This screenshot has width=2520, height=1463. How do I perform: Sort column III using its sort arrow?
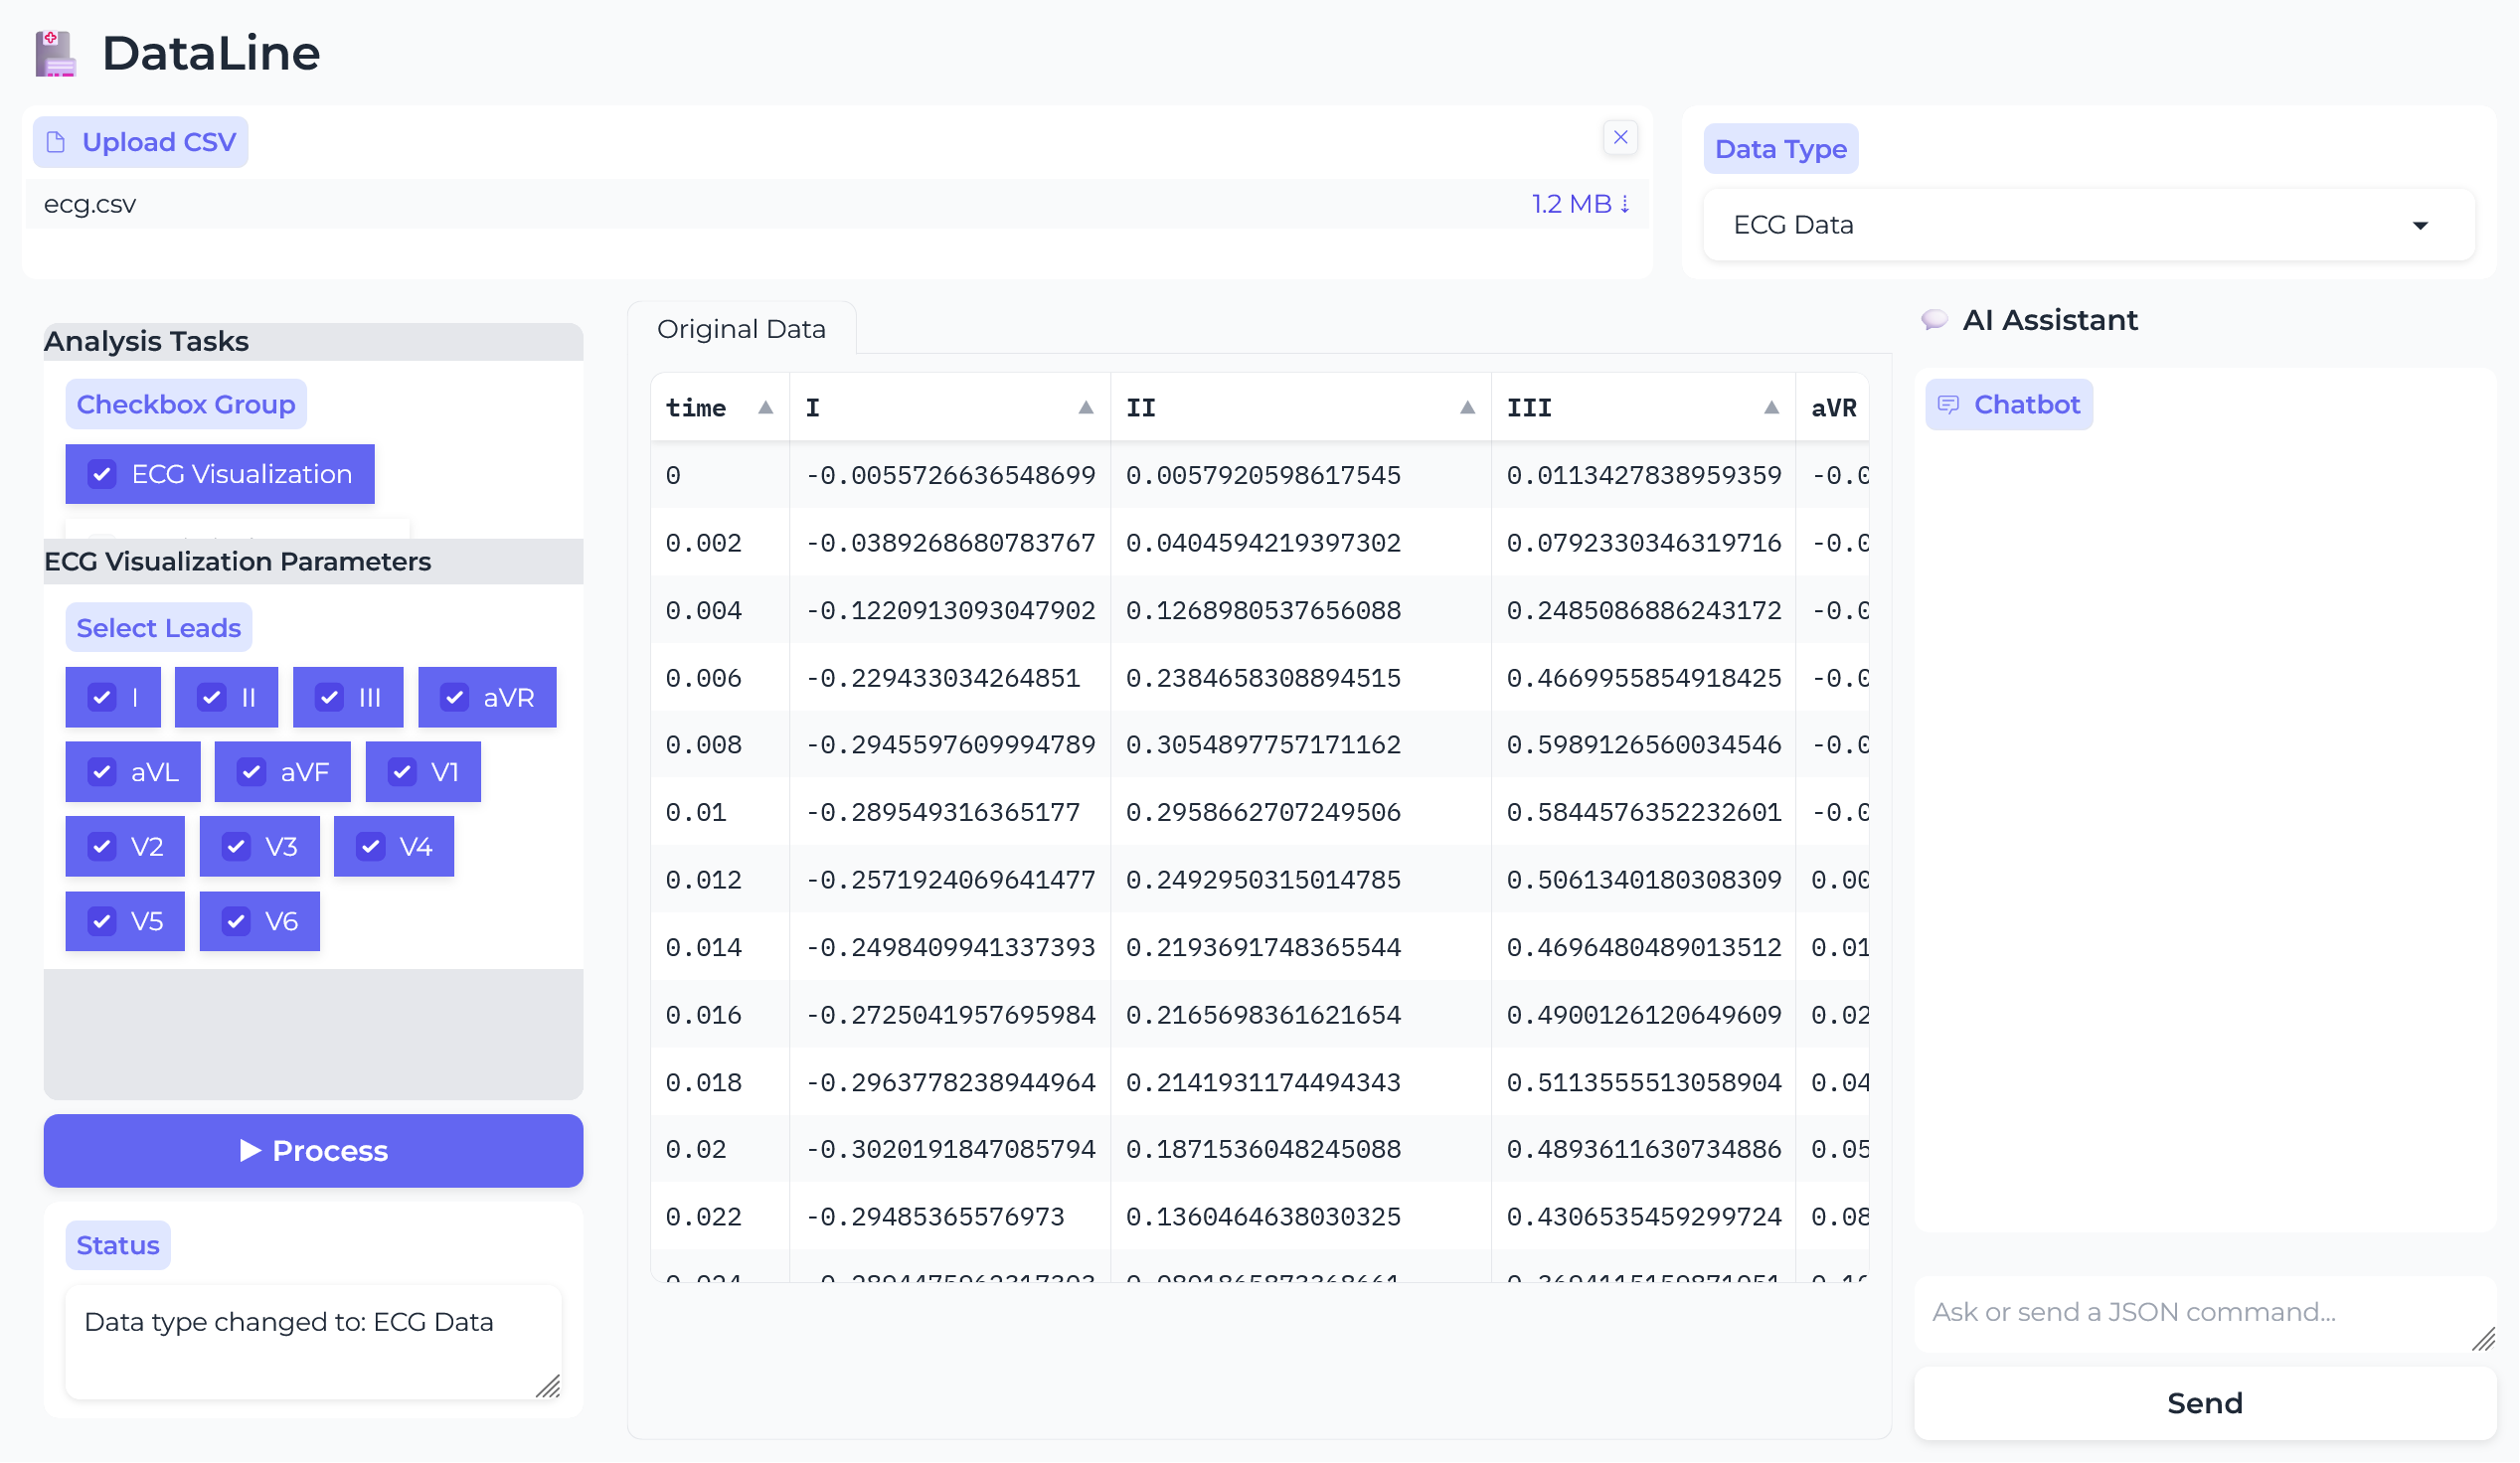(1771, 407)
